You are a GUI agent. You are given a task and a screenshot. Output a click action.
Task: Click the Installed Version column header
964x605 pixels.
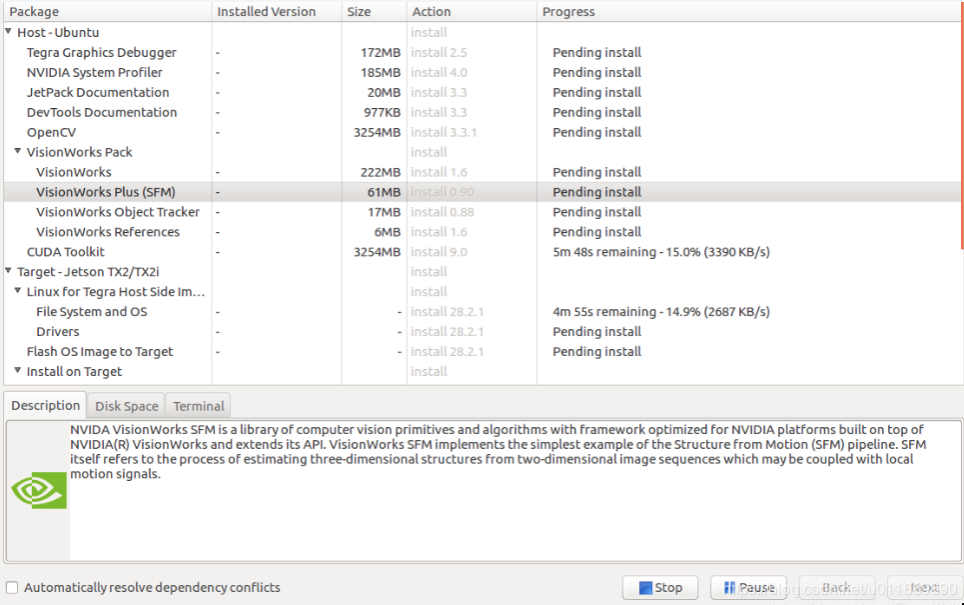pyautogui.click(x=277, y=12)
